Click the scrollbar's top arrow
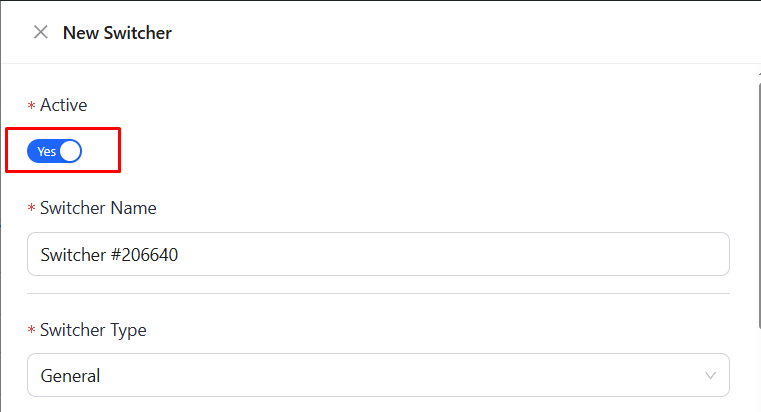Image resolution: width=761 pixels, height=412 pixels. pyautogui.click(x=756, y=74)
